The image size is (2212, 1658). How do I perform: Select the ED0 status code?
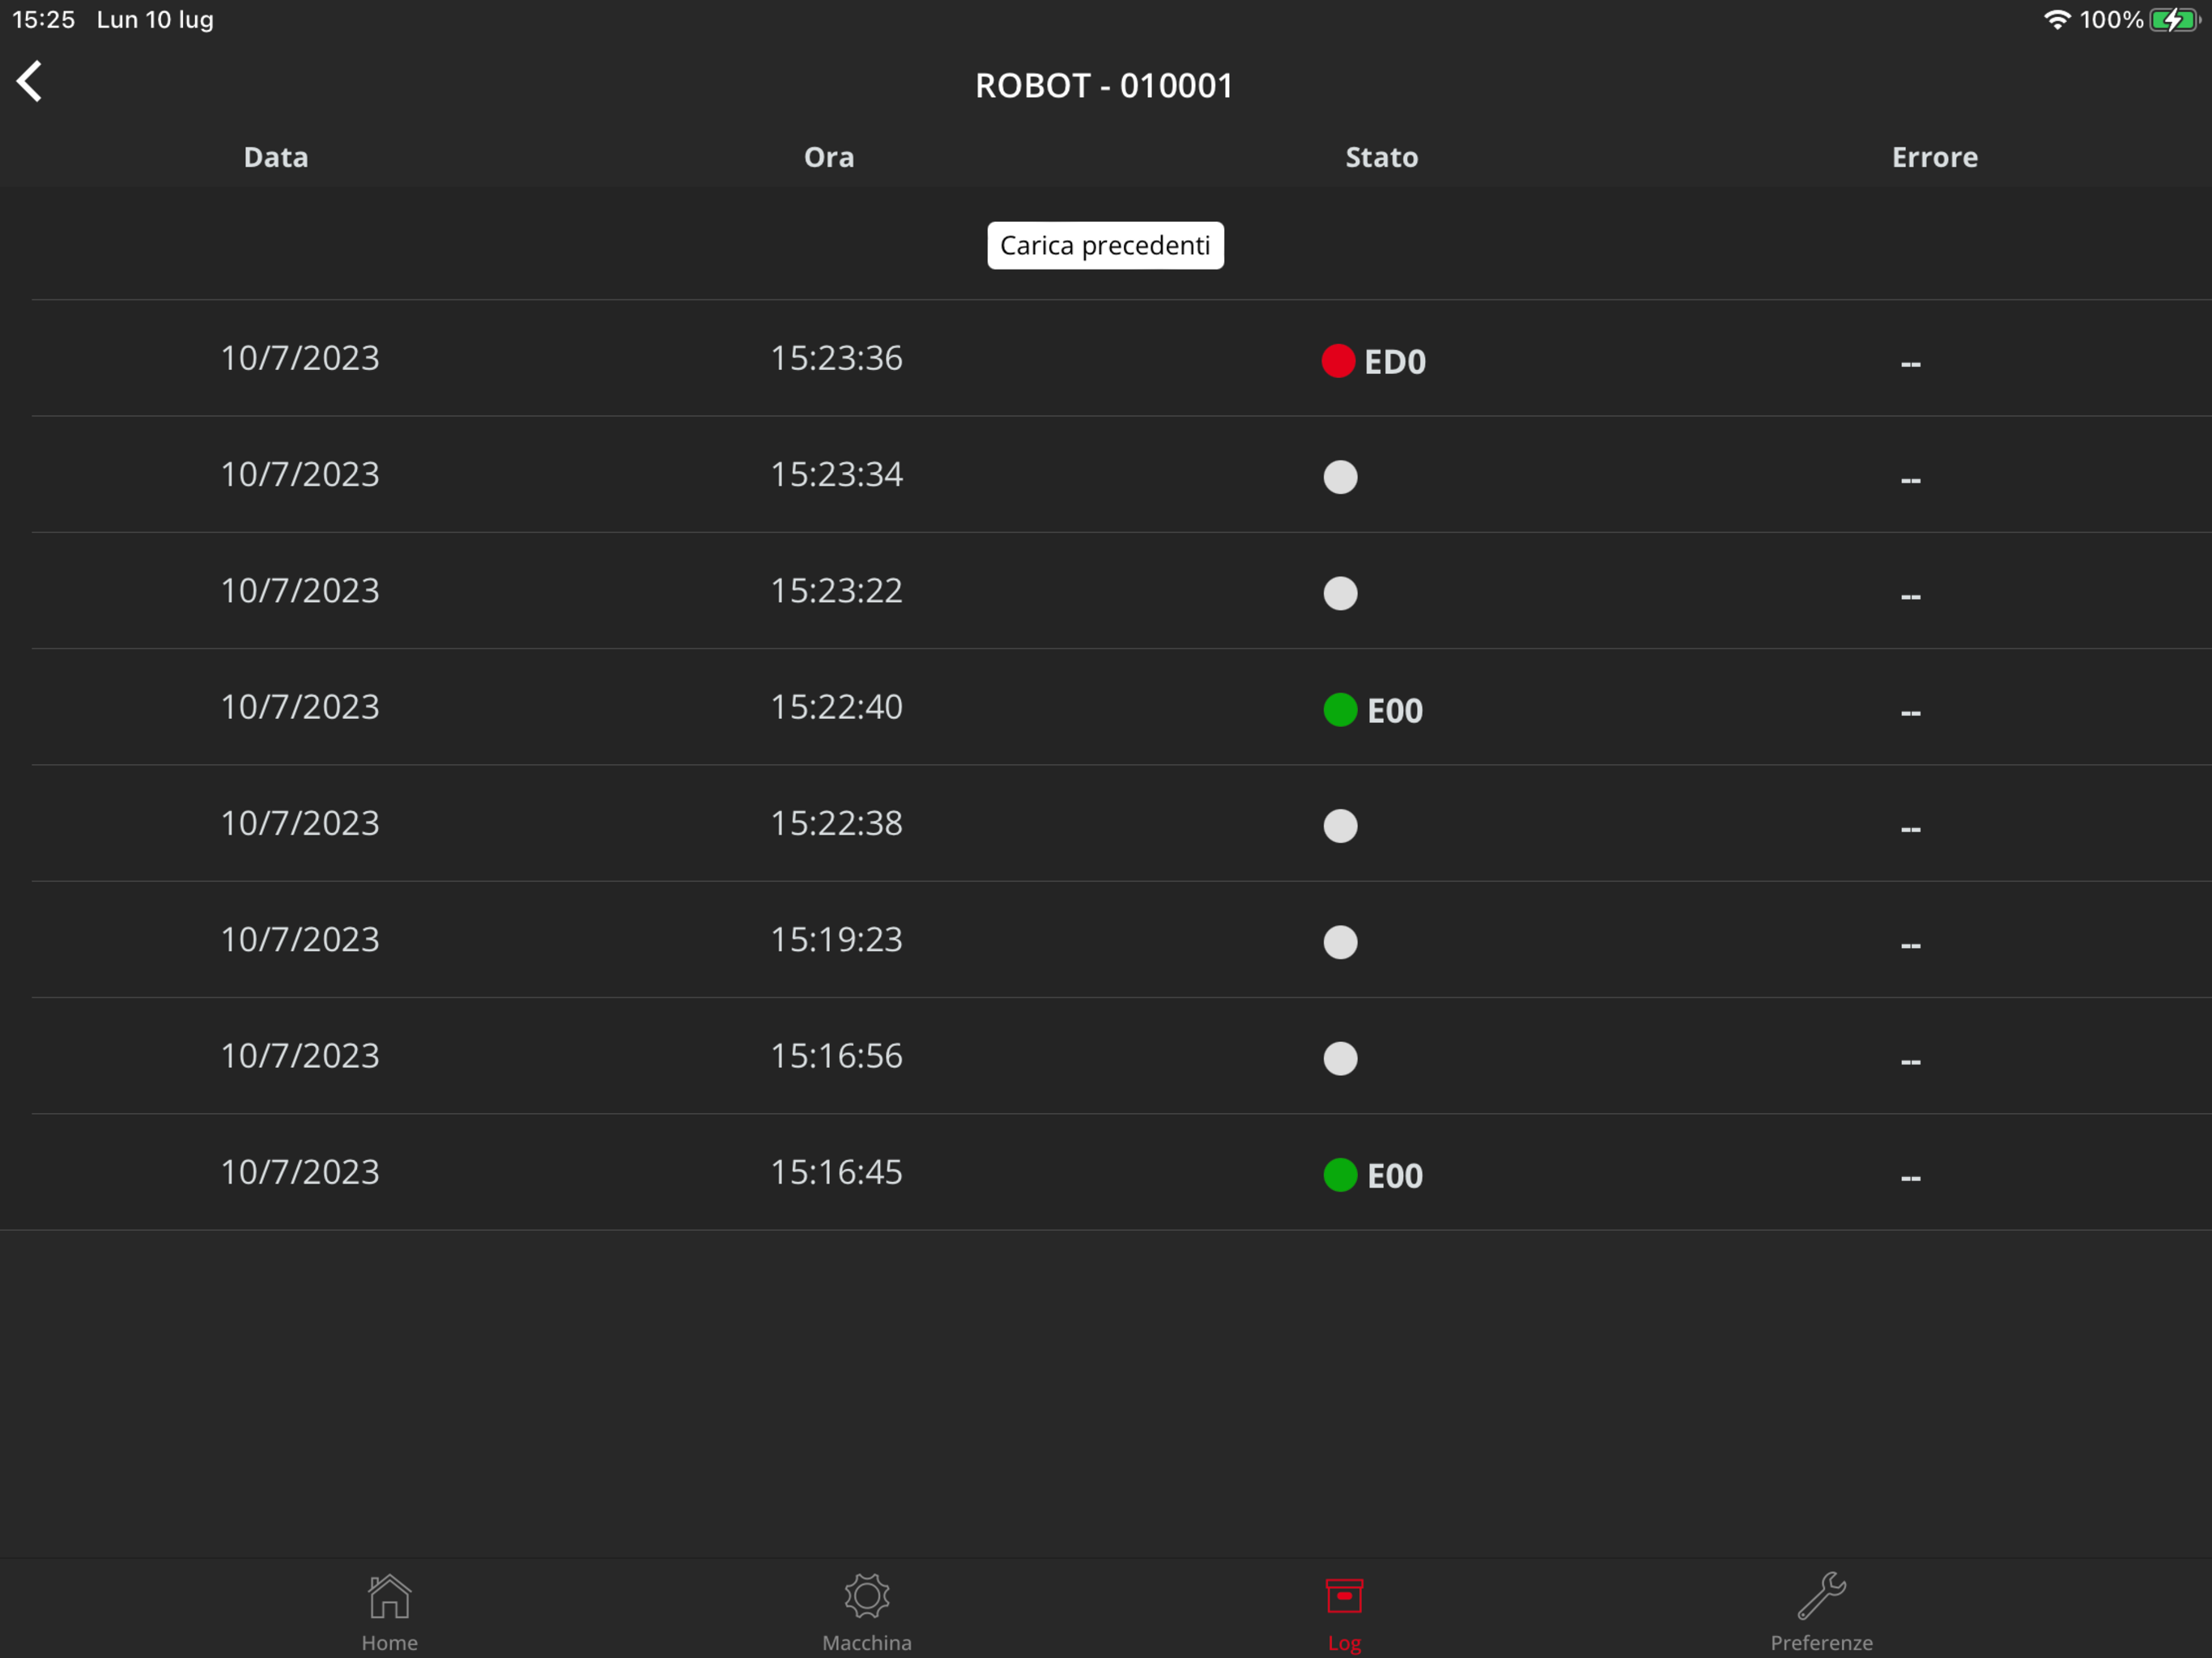click(x=1395, y=362)
